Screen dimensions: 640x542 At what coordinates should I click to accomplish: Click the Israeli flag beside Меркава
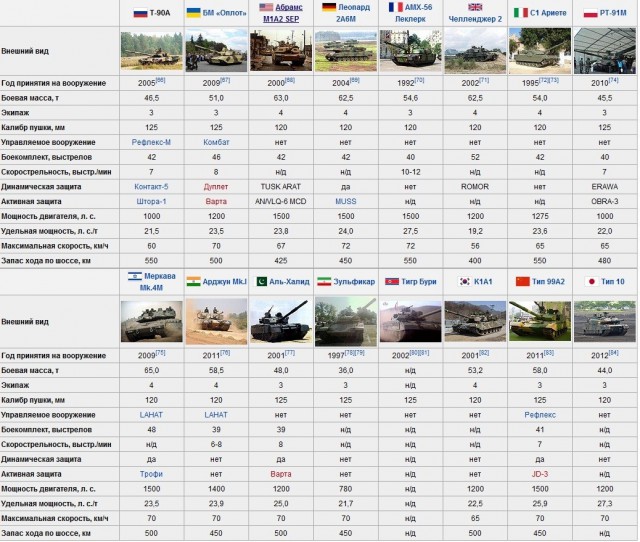point(135,276)
